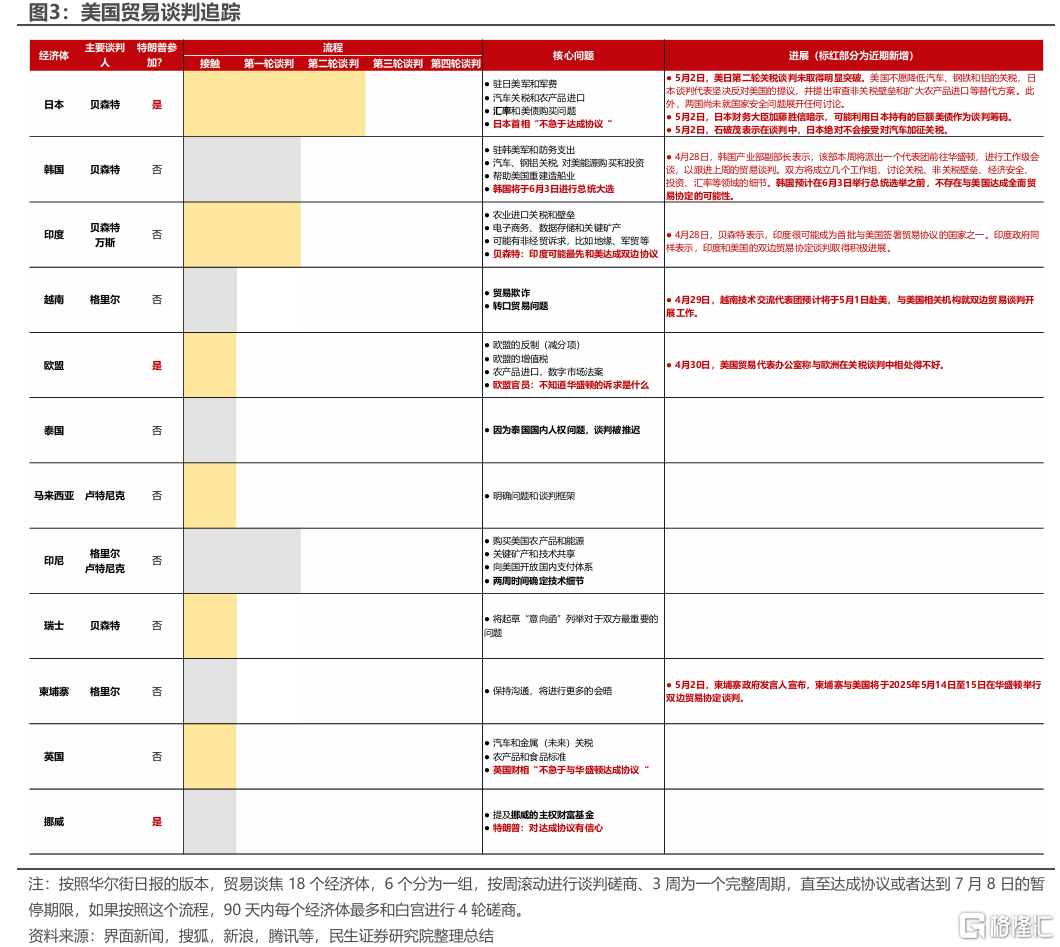
Task: Click the "主要谈判人" column header
Action: point(105,55)
